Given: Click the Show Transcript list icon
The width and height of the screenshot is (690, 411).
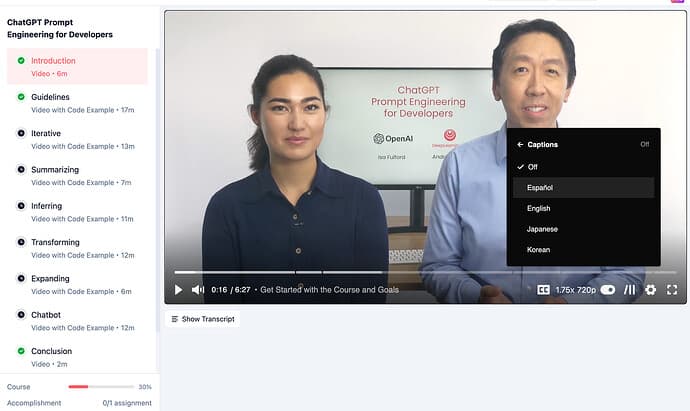Looking at the screenshot, I should [x=175, y=319].
